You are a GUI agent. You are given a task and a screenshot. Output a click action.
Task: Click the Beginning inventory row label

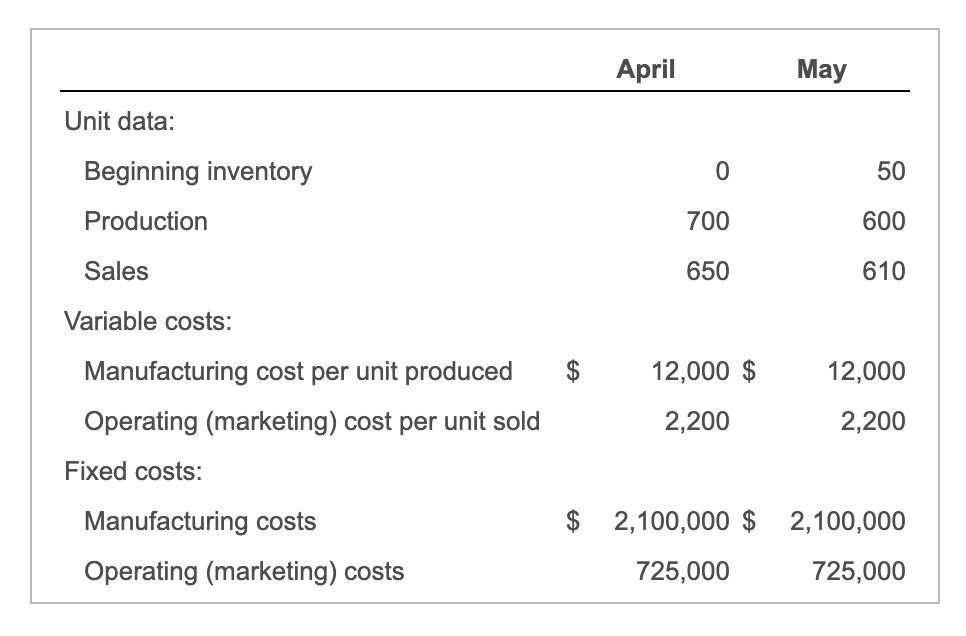click(198, 172)
